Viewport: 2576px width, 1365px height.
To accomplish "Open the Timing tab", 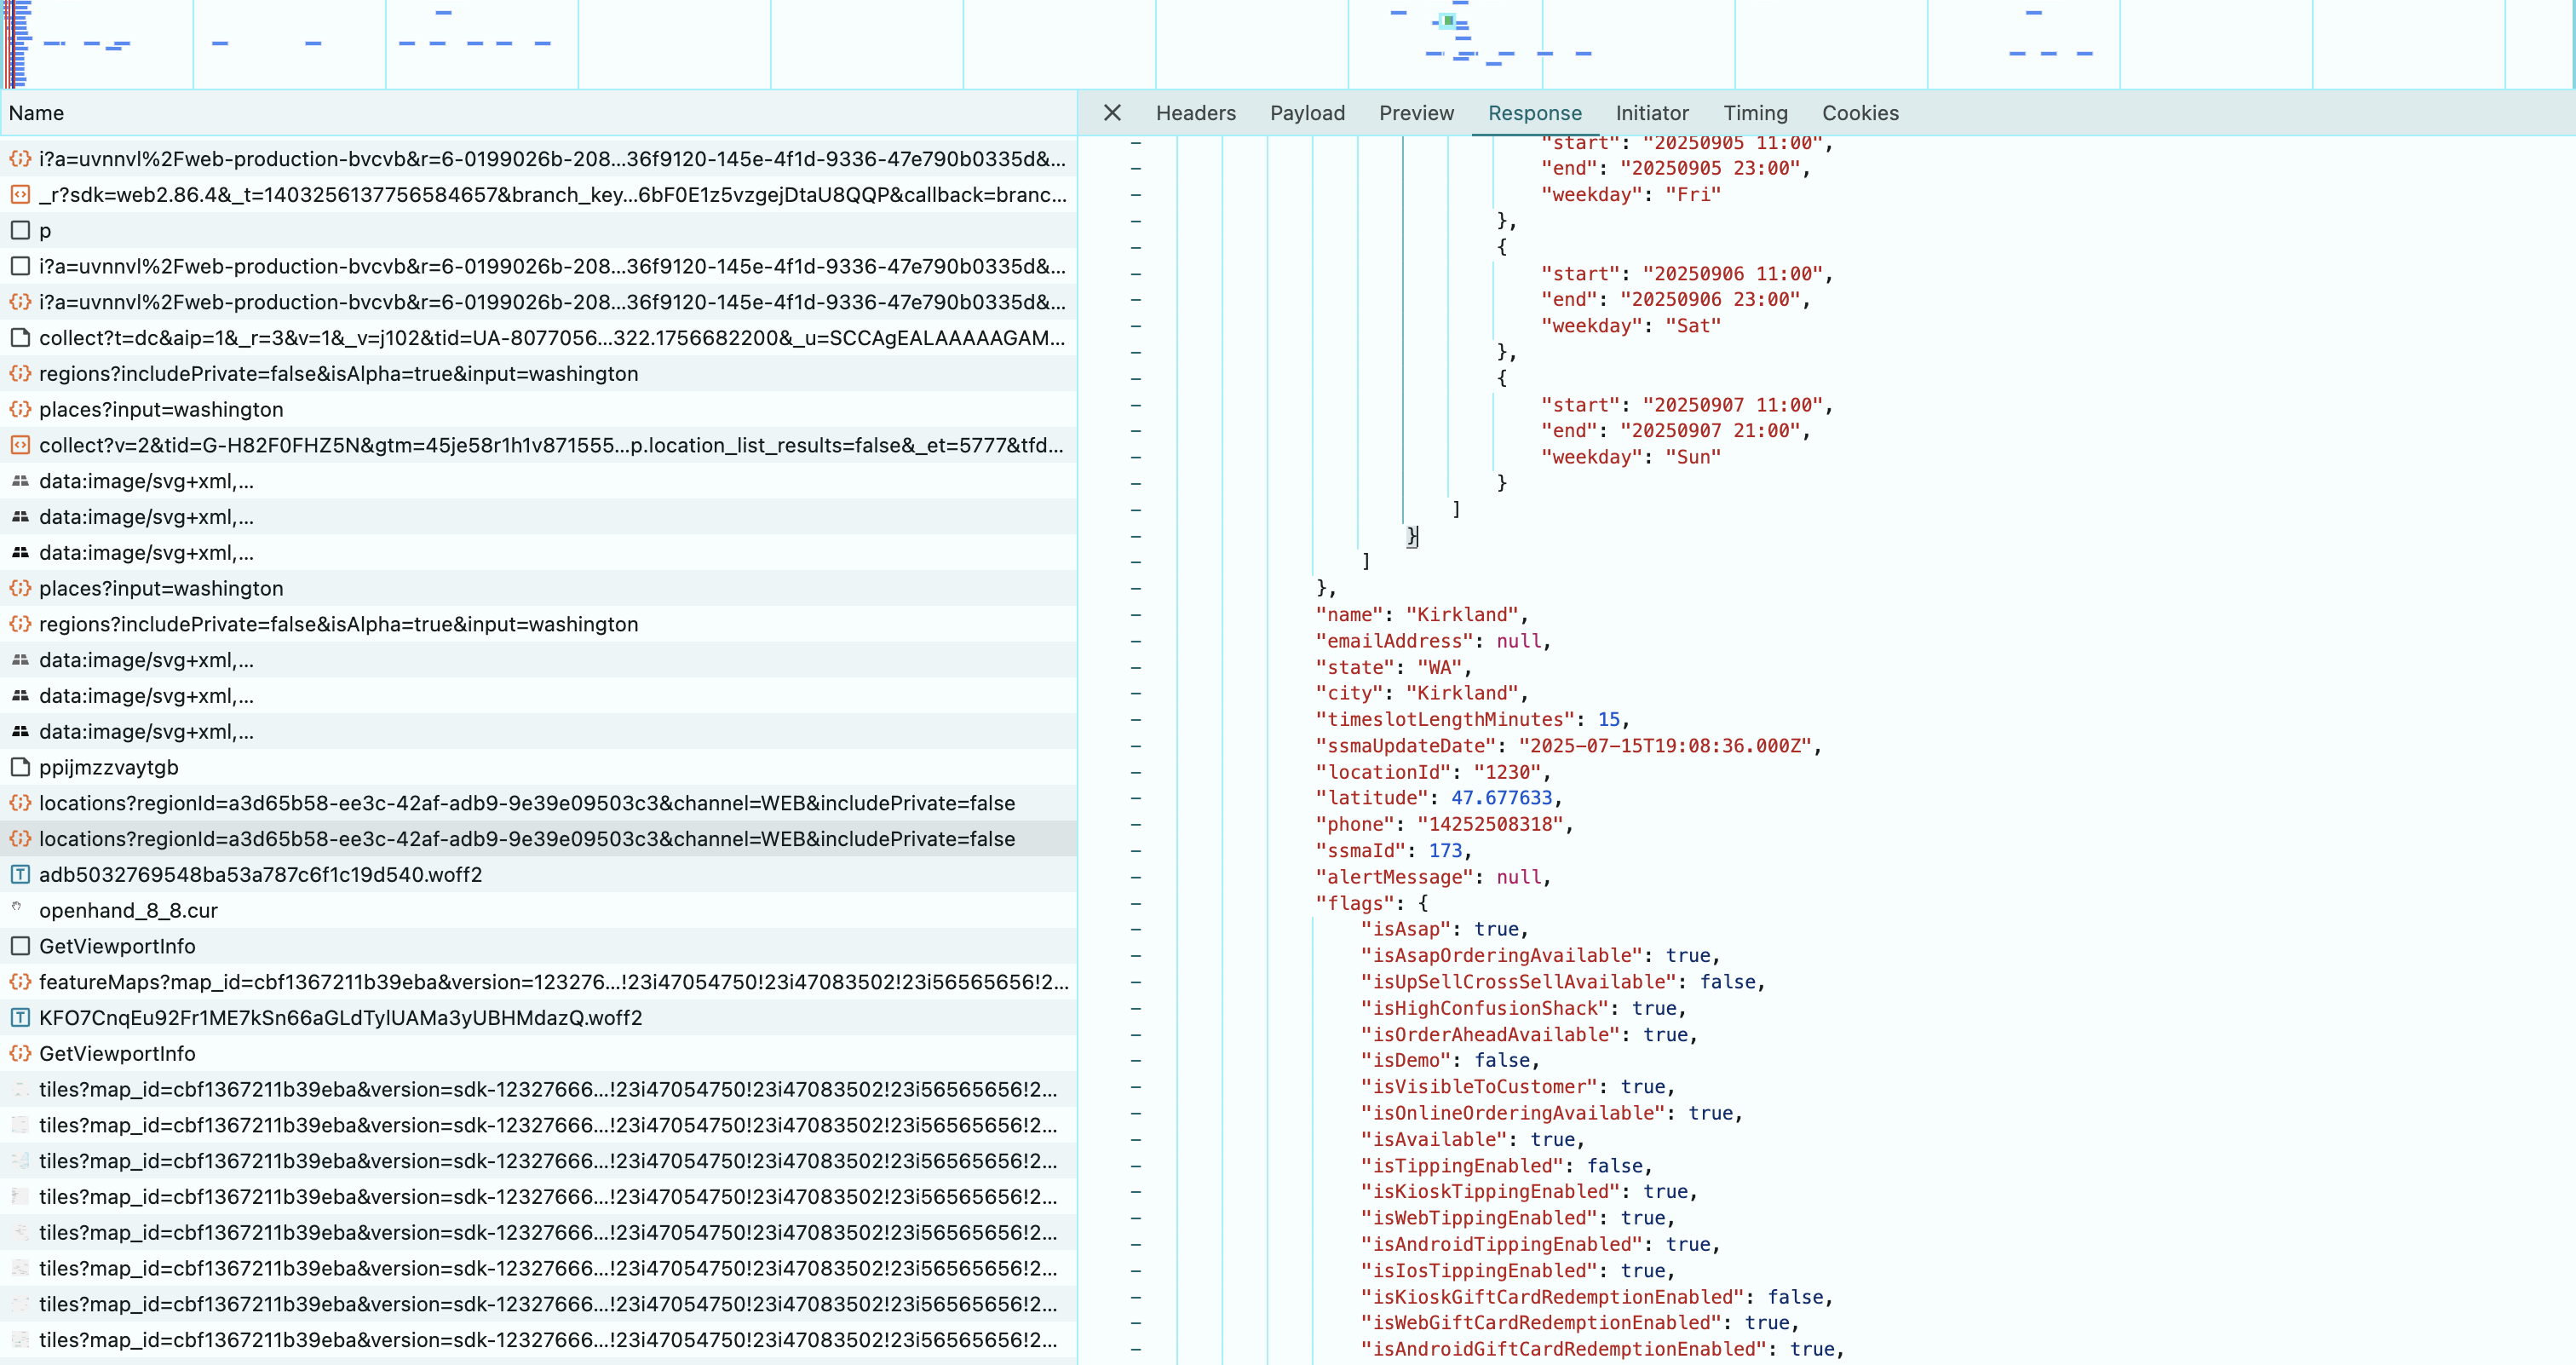I will click(x=1754, y=113).
